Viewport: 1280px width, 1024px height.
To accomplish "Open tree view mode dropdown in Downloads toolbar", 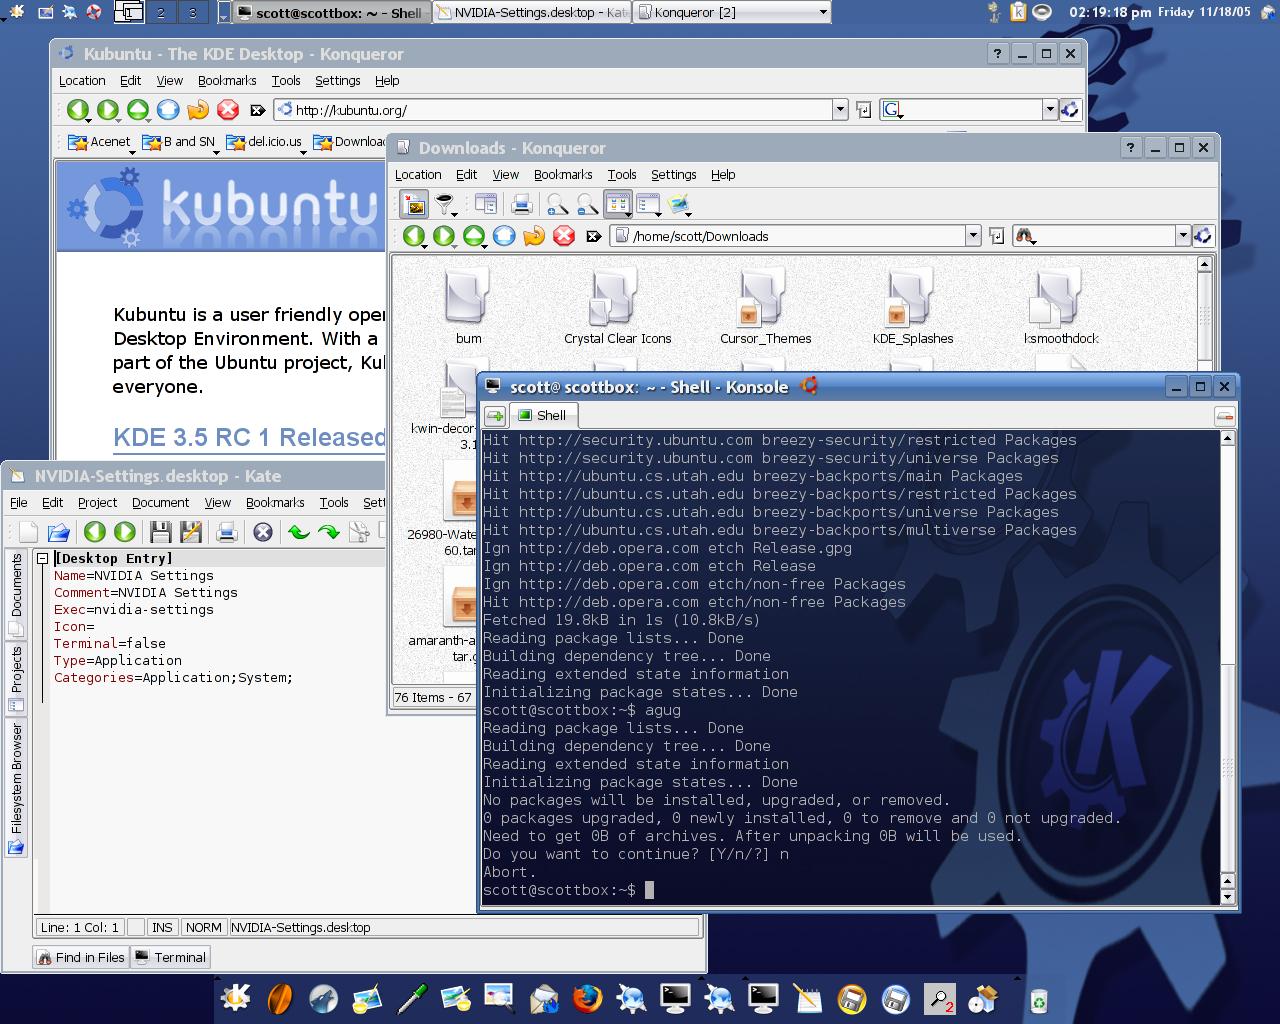I will click(x=649, y=205).
